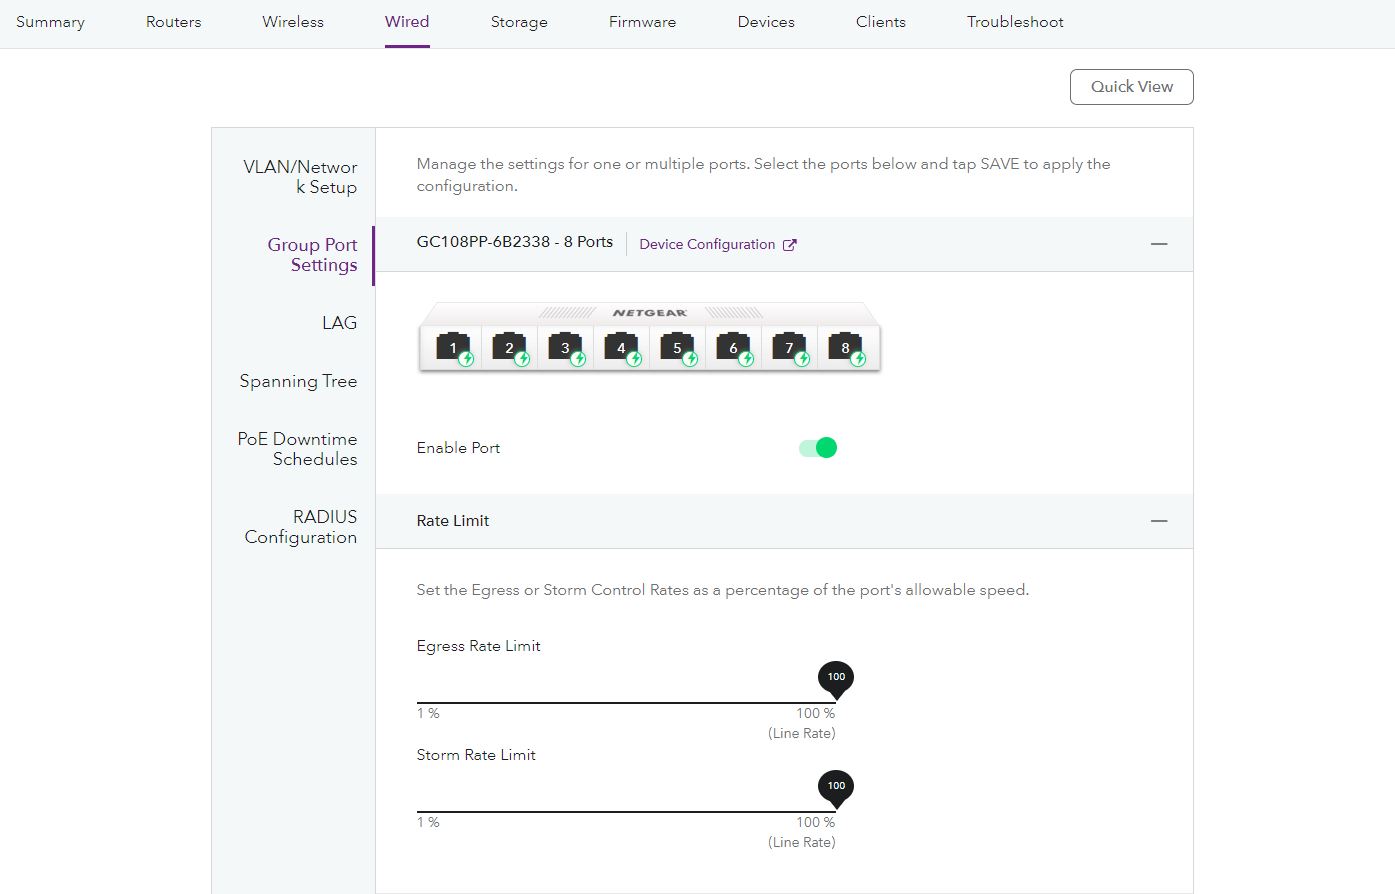Go to Spanning Tree settings

coord(298,381)
